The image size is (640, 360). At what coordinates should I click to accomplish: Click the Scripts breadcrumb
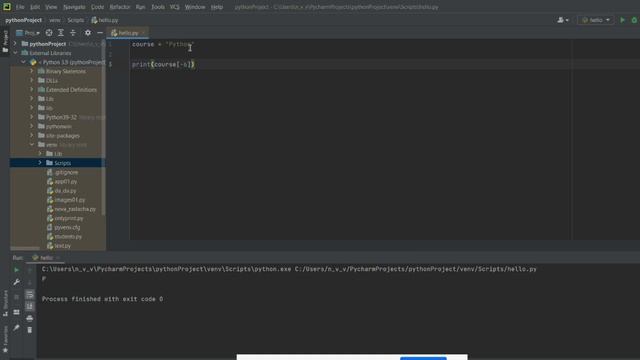click(76, 20)
